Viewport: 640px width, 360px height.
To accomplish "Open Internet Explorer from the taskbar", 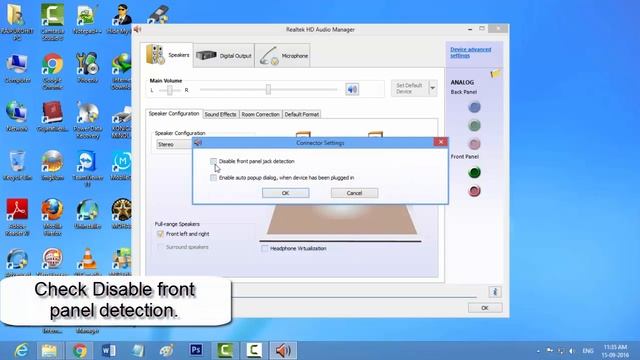I will click(21, 350).
